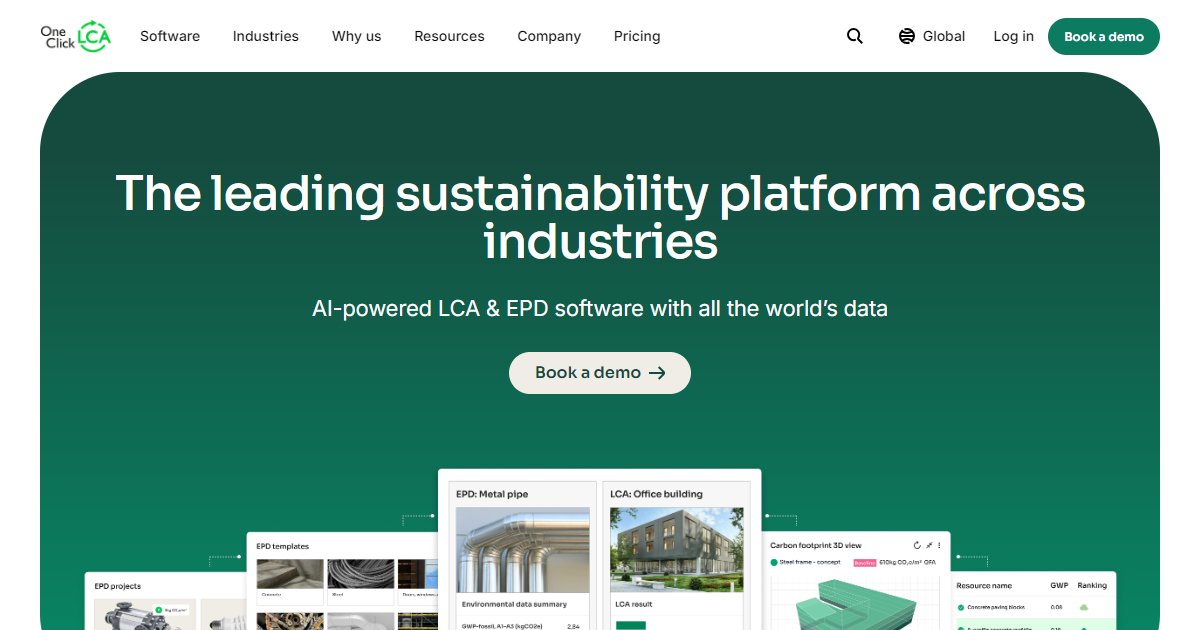Click the refresh icon on Carbon footprint 3D view

point(917,545)
